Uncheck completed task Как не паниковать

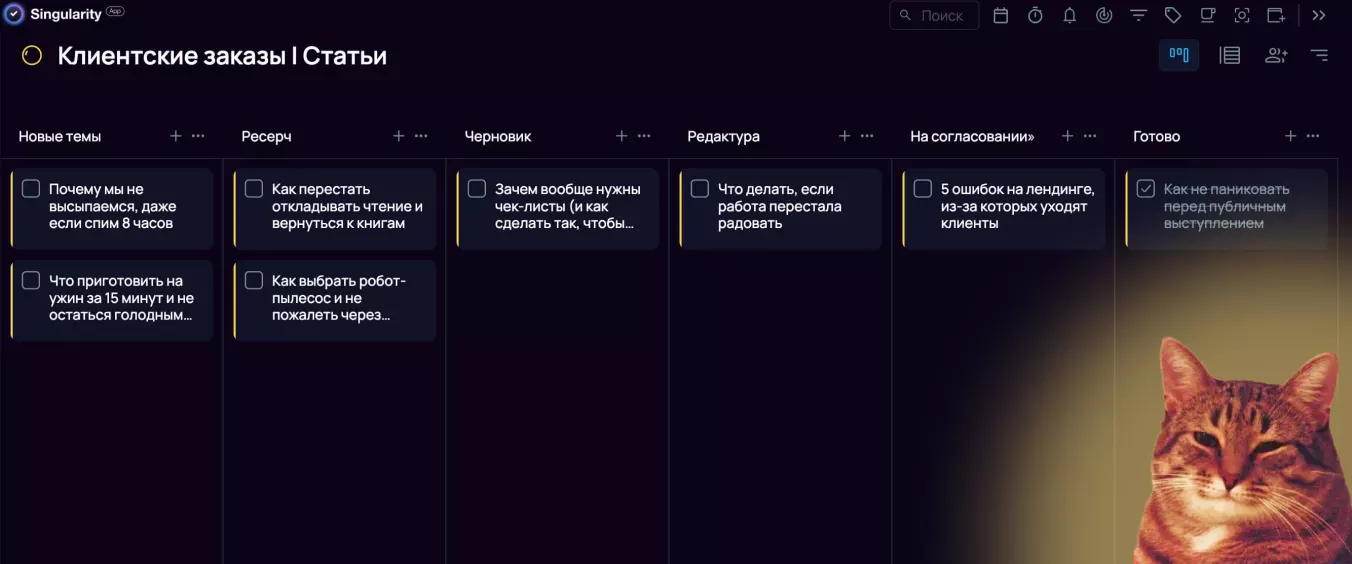tap(1146, 188)
